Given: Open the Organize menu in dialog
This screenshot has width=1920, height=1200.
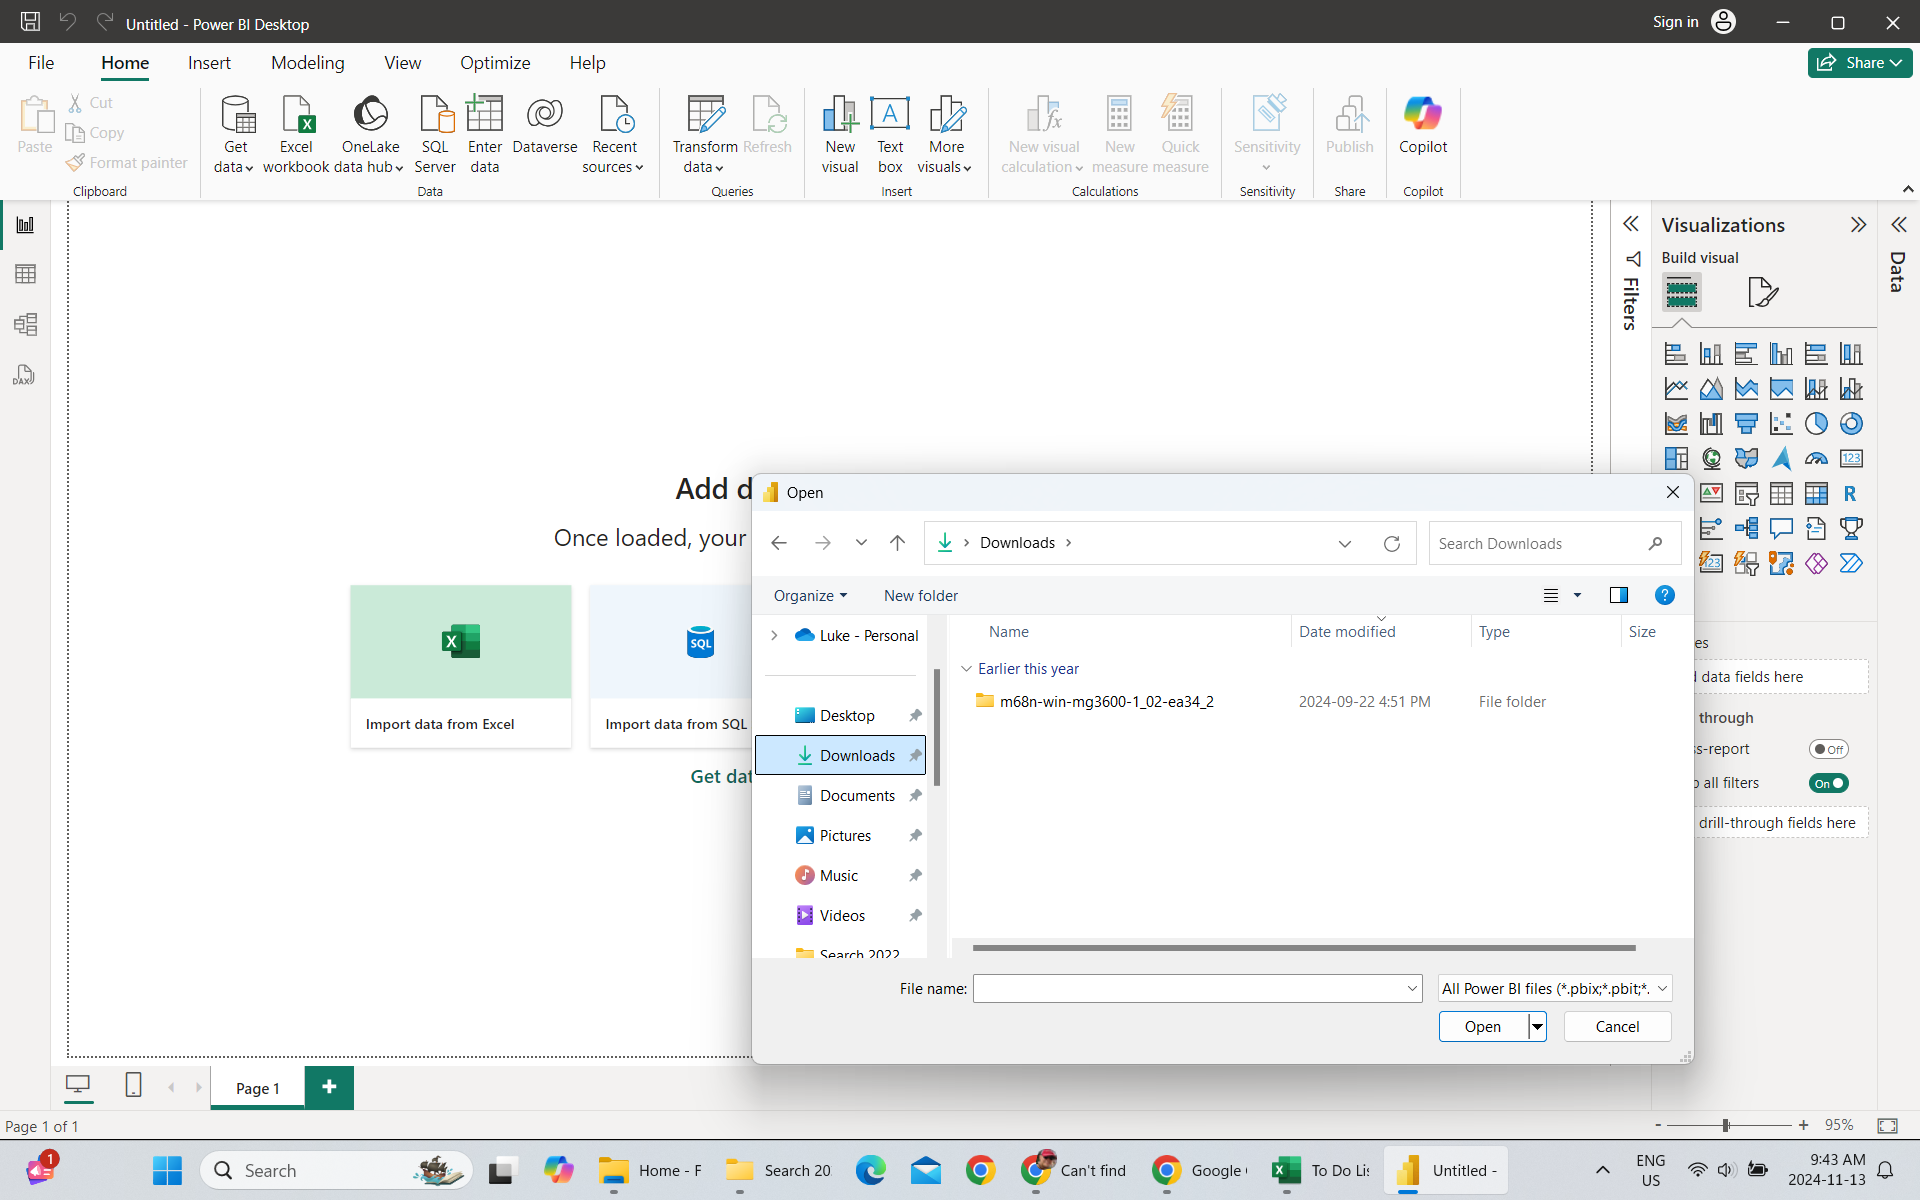Looking at the screenshot, I should tap(810, 595).
